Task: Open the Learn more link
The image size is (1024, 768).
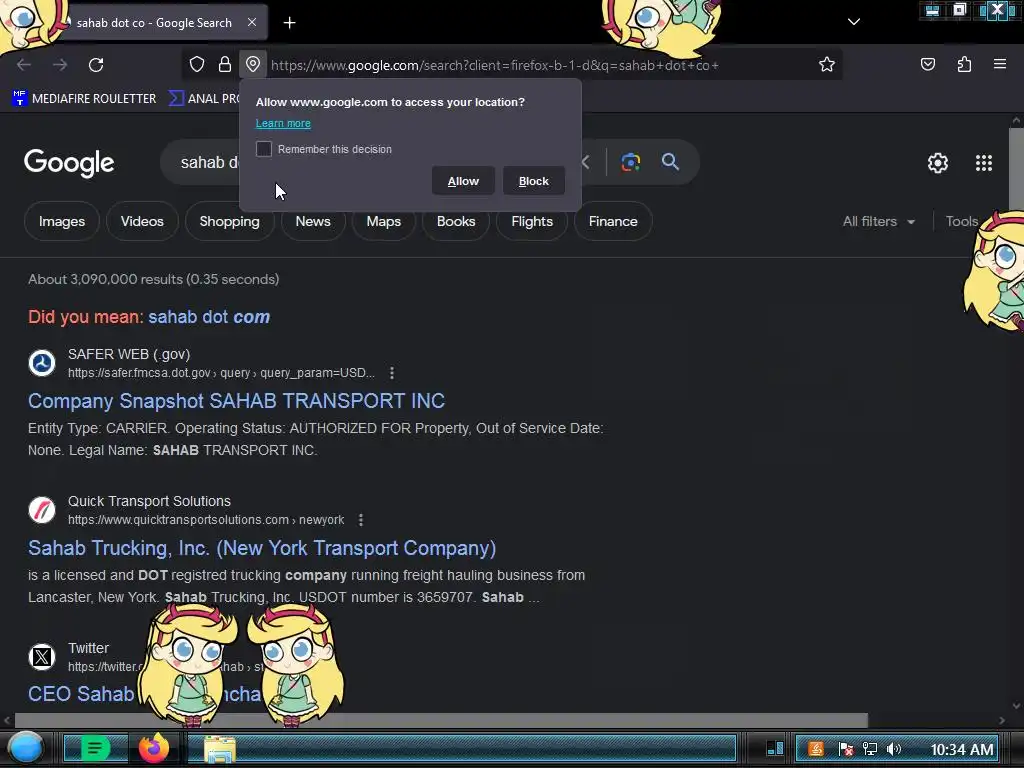Action: [x=283, y=123]
